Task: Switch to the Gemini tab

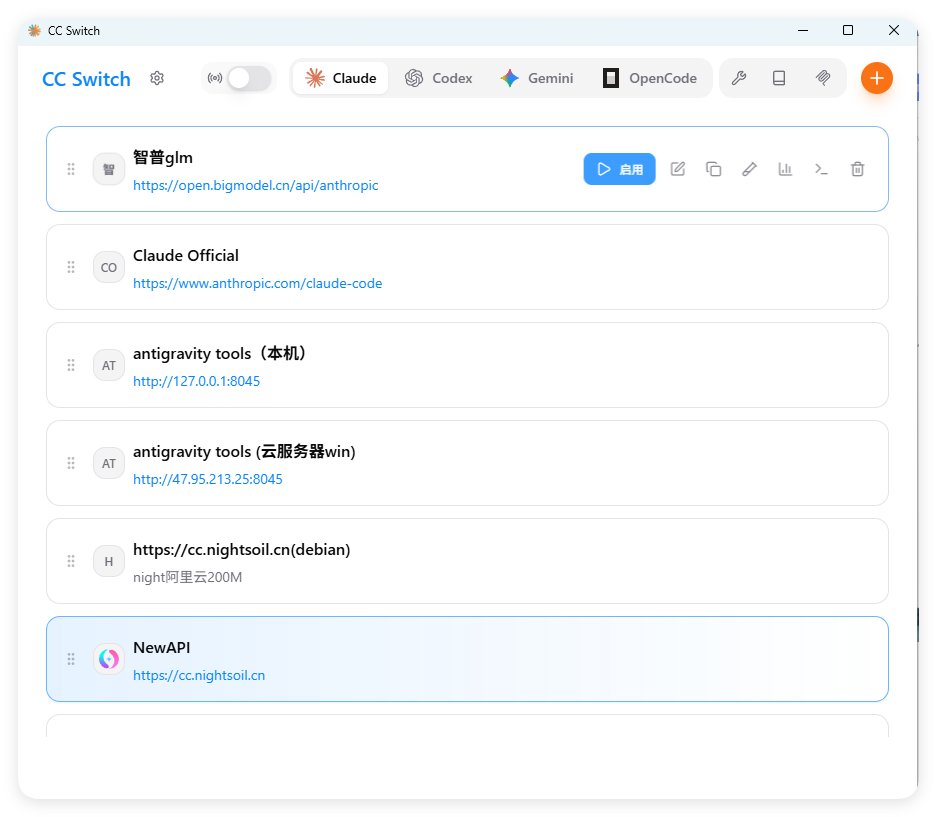Action: pyautogui.click(x=537, y=78)
